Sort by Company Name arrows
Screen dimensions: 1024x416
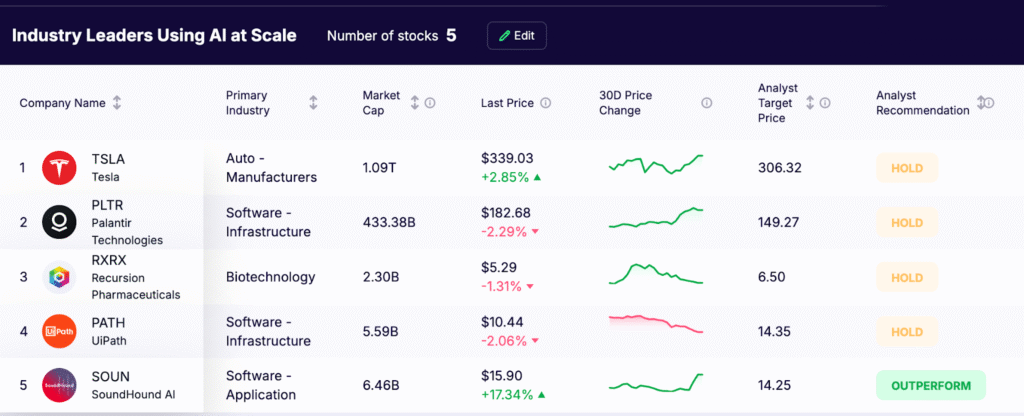click(x=117, y=103)
